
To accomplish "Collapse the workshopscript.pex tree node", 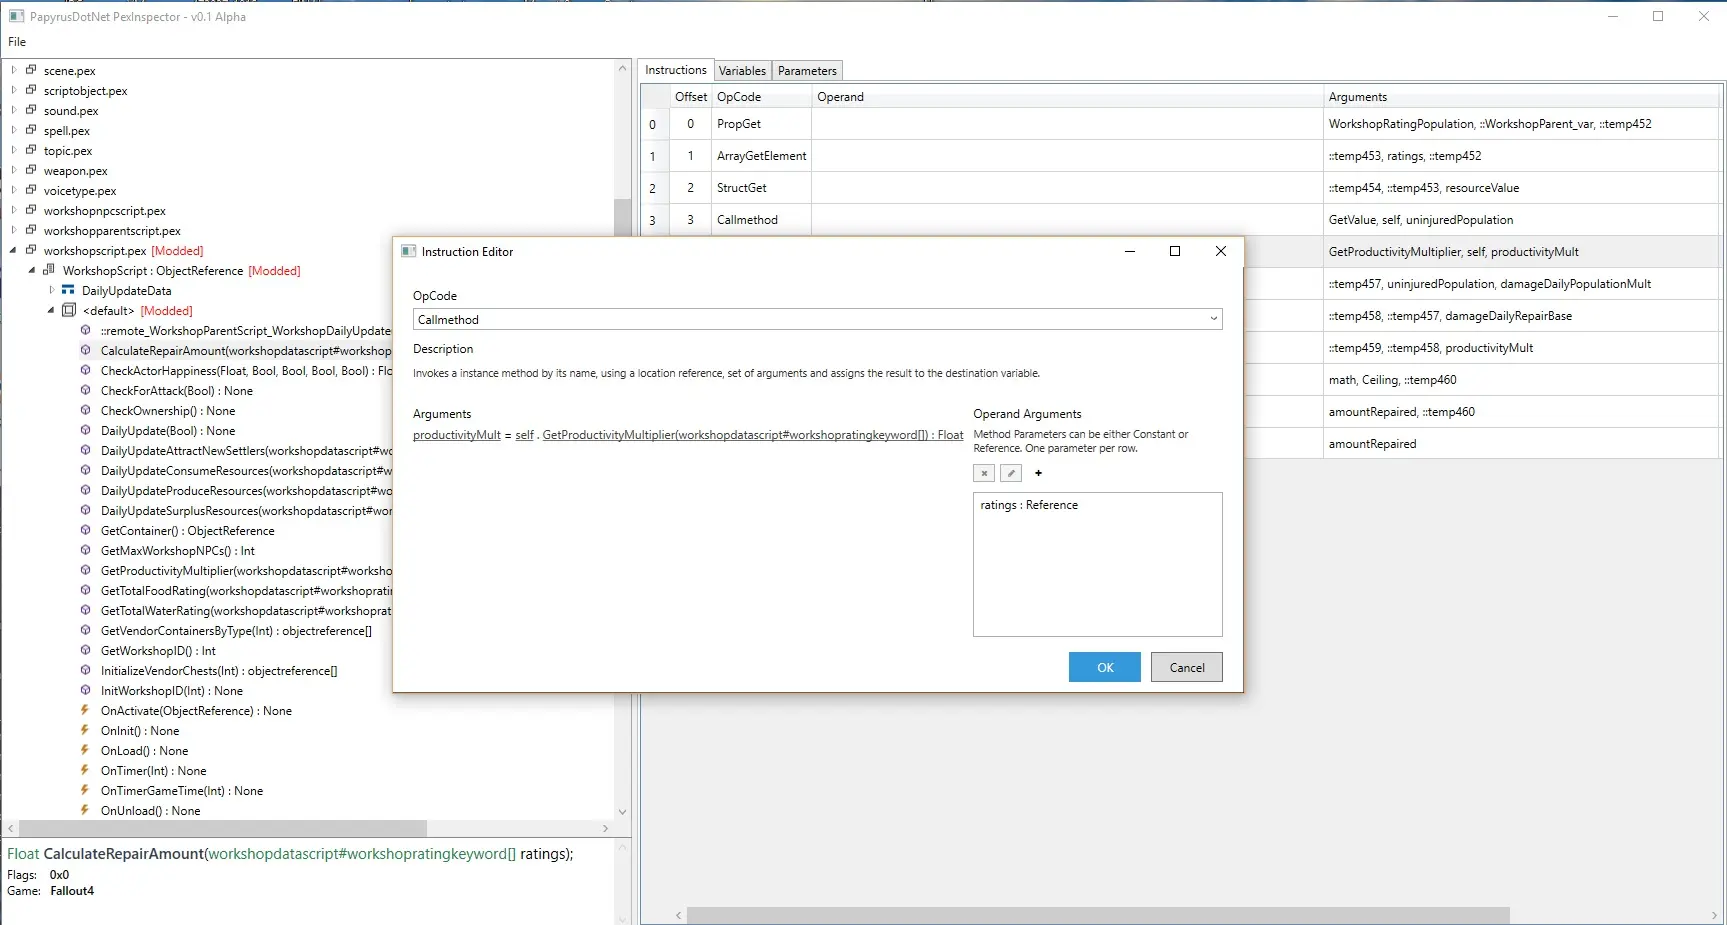I will [12, 250].
